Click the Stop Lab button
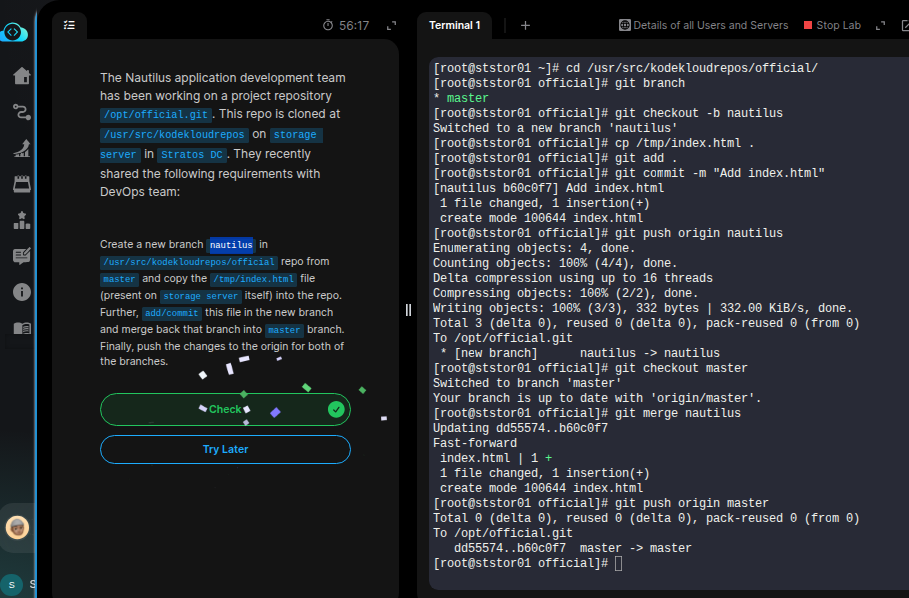 pyautogui.click(x=832, y=25)
